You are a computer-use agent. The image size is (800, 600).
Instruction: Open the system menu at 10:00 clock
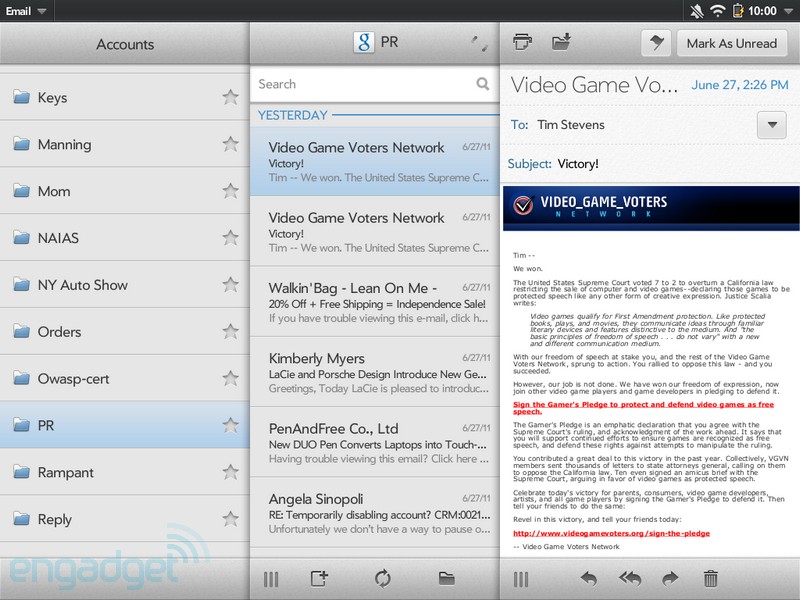(x=769, y=11)
